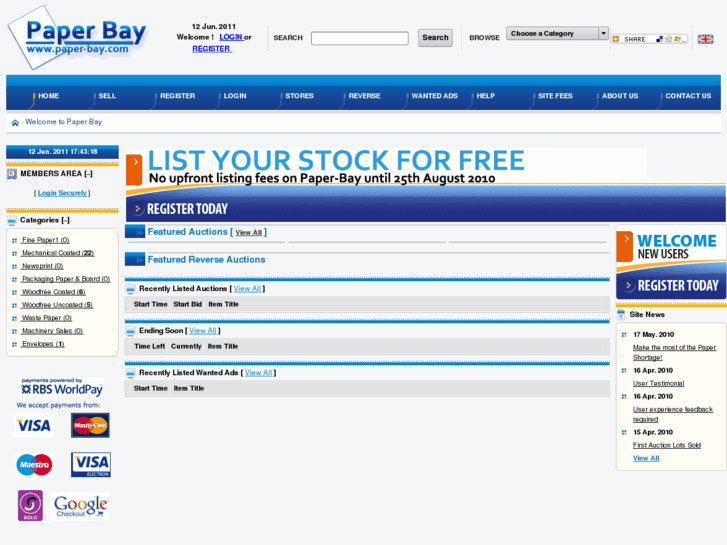Click View All beside Featured Auctions

249,233
